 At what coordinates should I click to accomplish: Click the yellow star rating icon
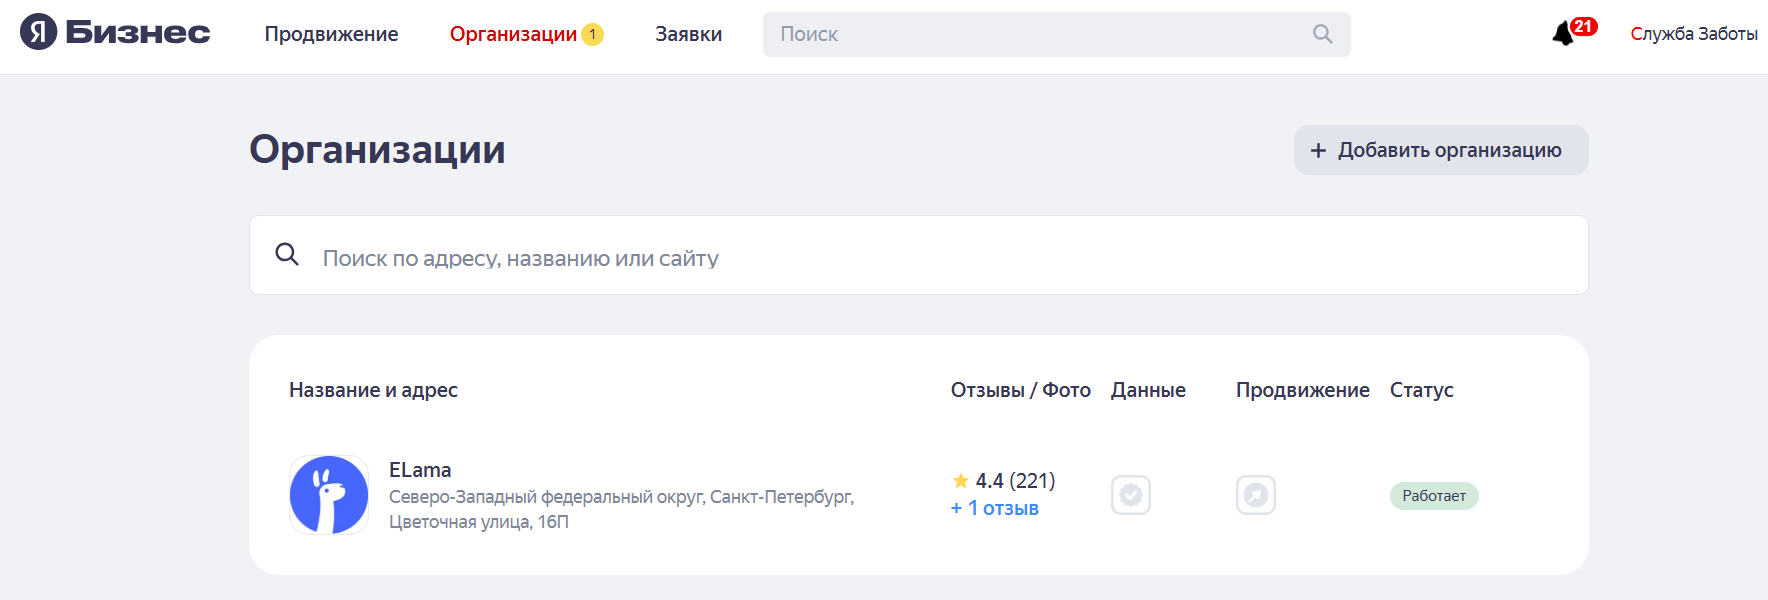coord(961,481)
